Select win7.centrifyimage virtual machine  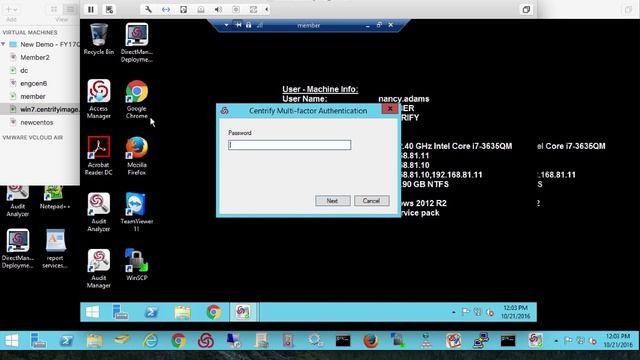41,109
